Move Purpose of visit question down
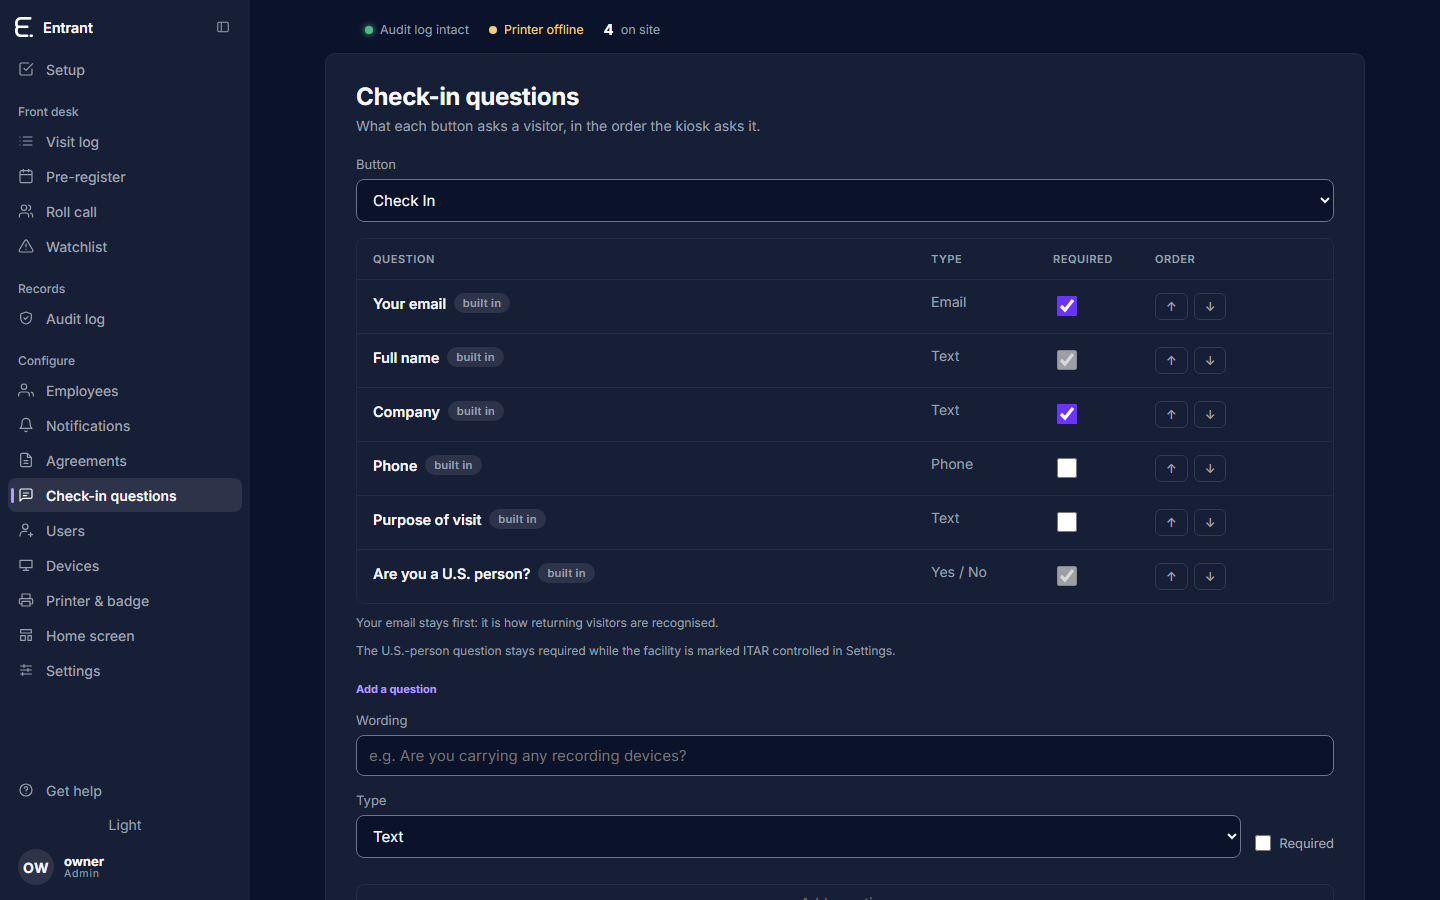The image size is (1440, 900). 1210,522
